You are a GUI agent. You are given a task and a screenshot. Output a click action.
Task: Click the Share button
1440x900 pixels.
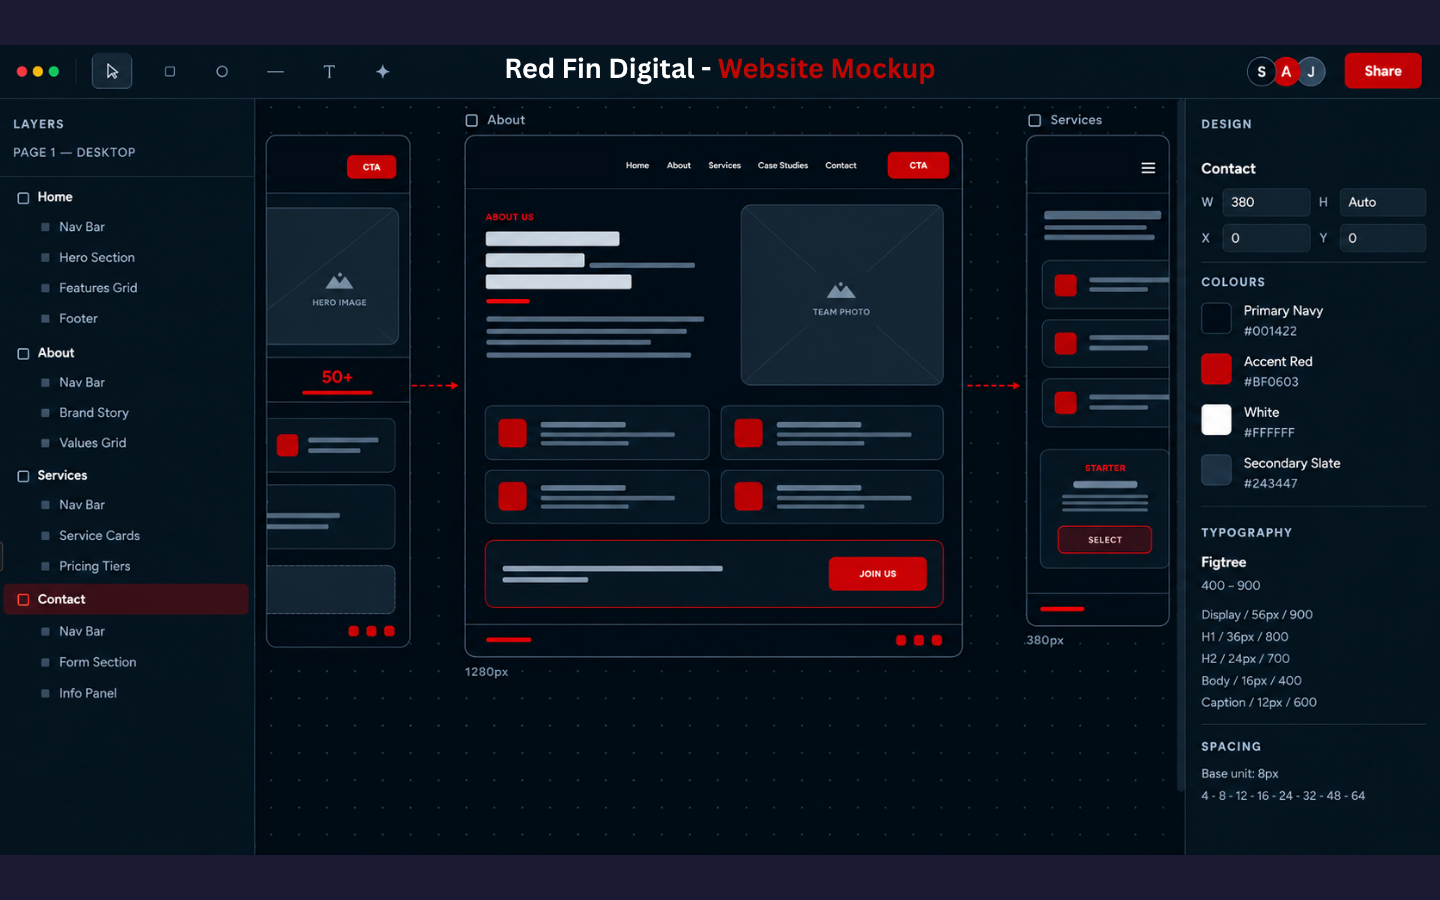(x=1383, y=71)
